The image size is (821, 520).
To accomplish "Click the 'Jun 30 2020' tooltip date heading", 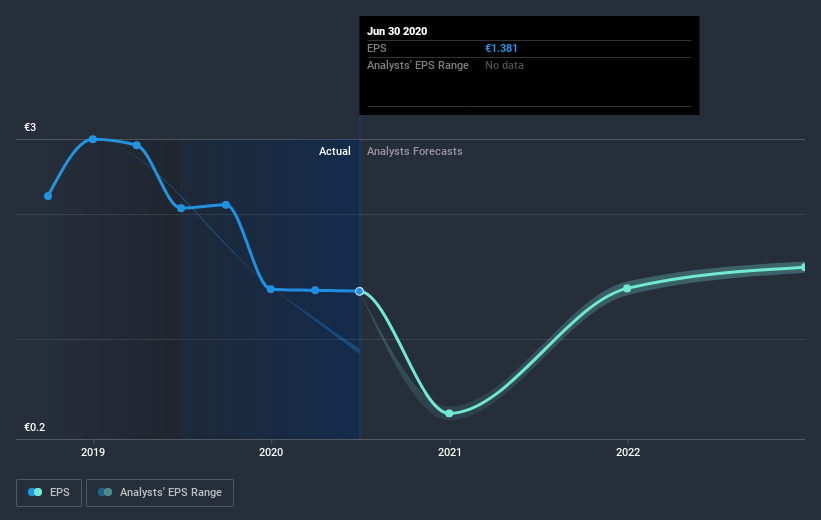I will pos(397,31).
